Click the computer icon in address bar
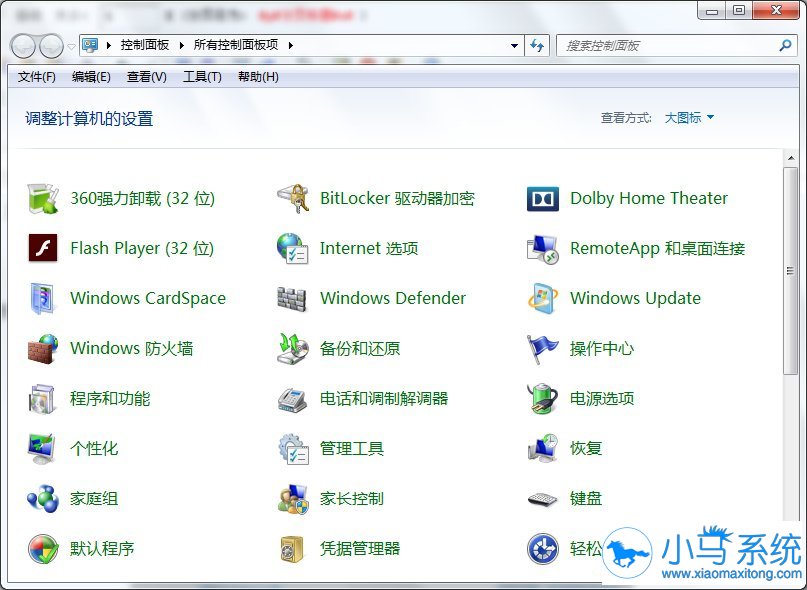The height and width of the screenshot is (590, 807). (91, 45)
